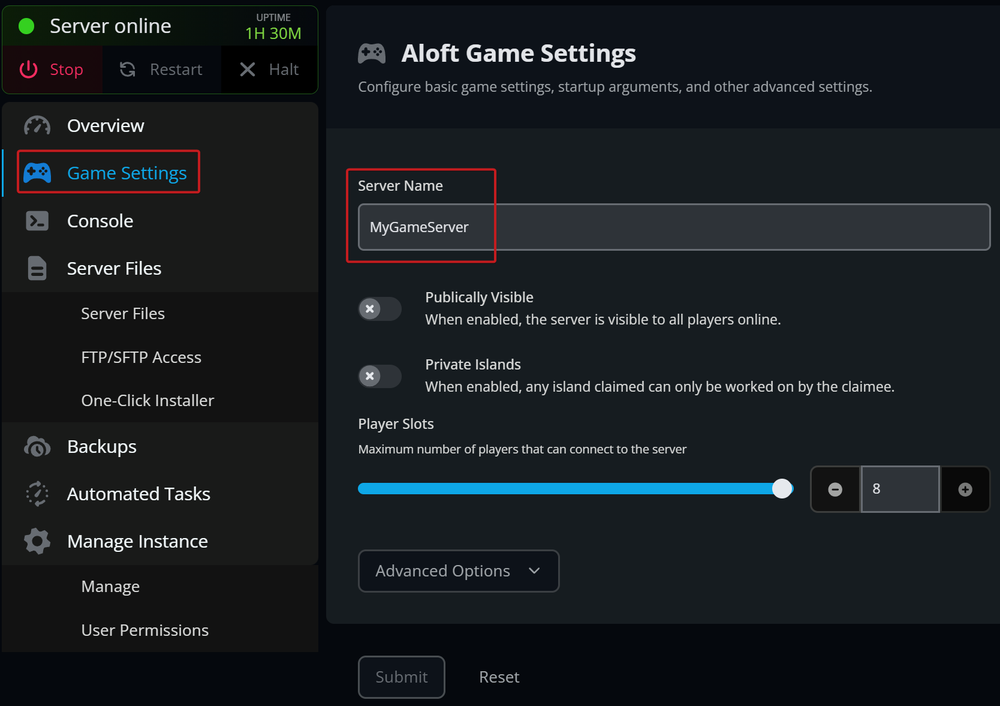The image size is (1000, 706).
Task: Open the Console terminal icon
Action: pyautogui.click(x=36, y=220)
